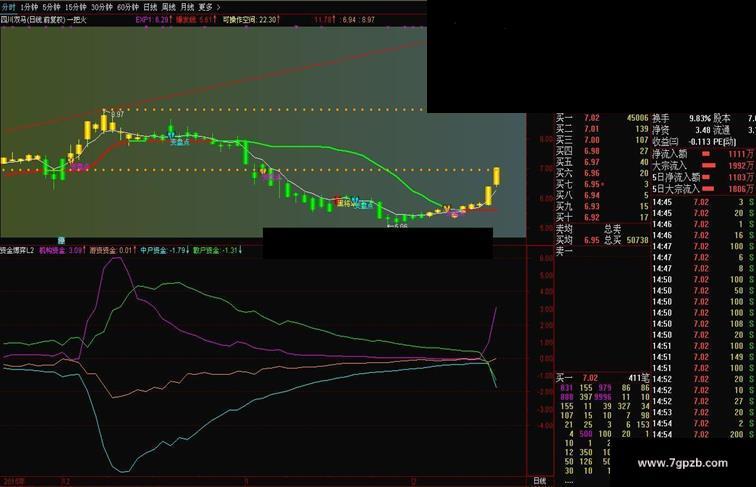Image resolution: width=756 pixels, height=487 pixels.
Task: Click the 买二 bid row at 7.01
Action: click(602, 129)
